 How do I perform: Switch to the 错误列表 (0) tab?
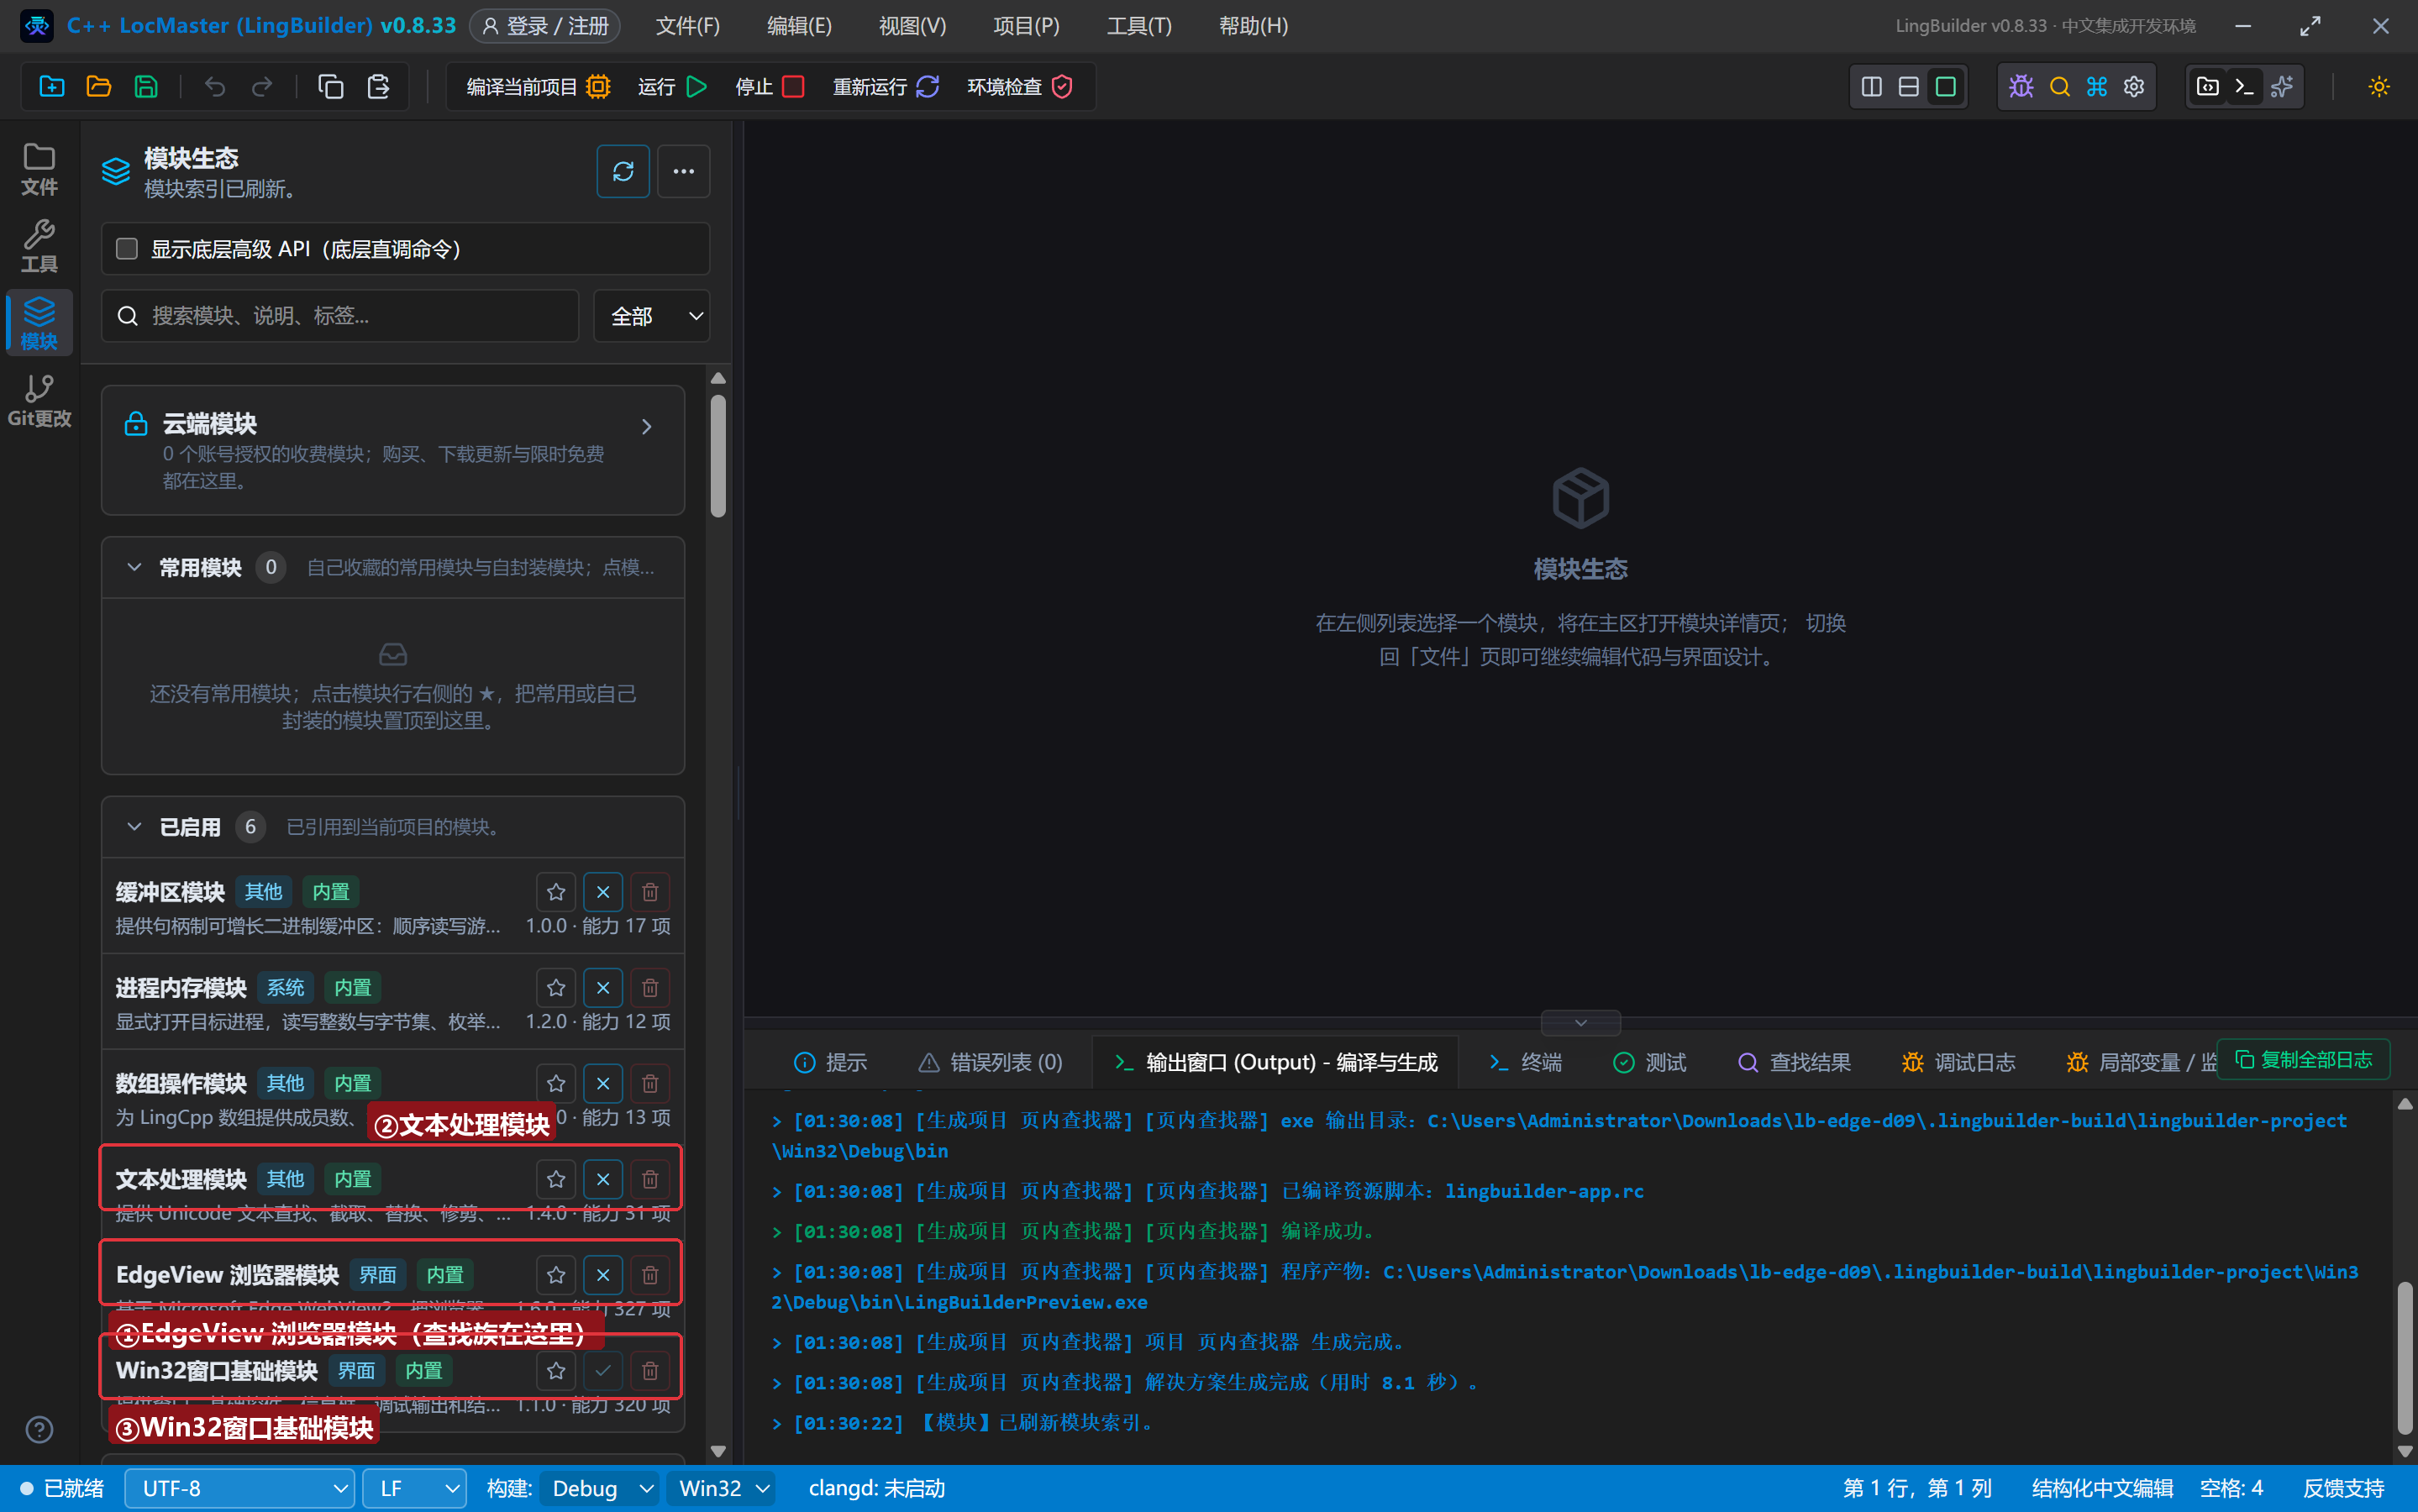tap(990, 1062)
